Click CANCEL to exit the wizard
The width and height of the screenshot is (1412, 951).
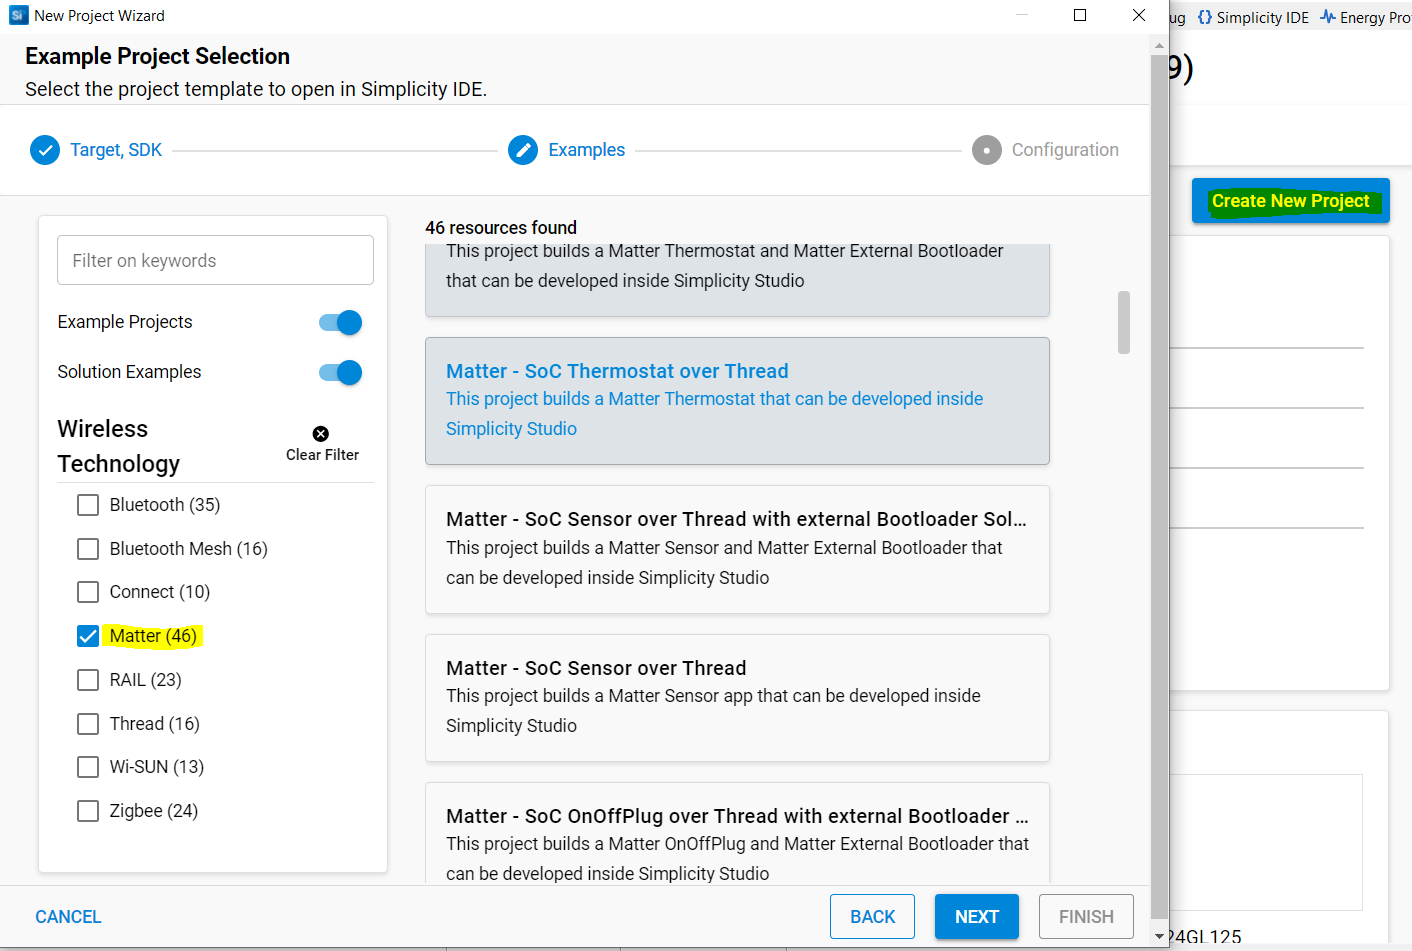(x=68, y=917)
